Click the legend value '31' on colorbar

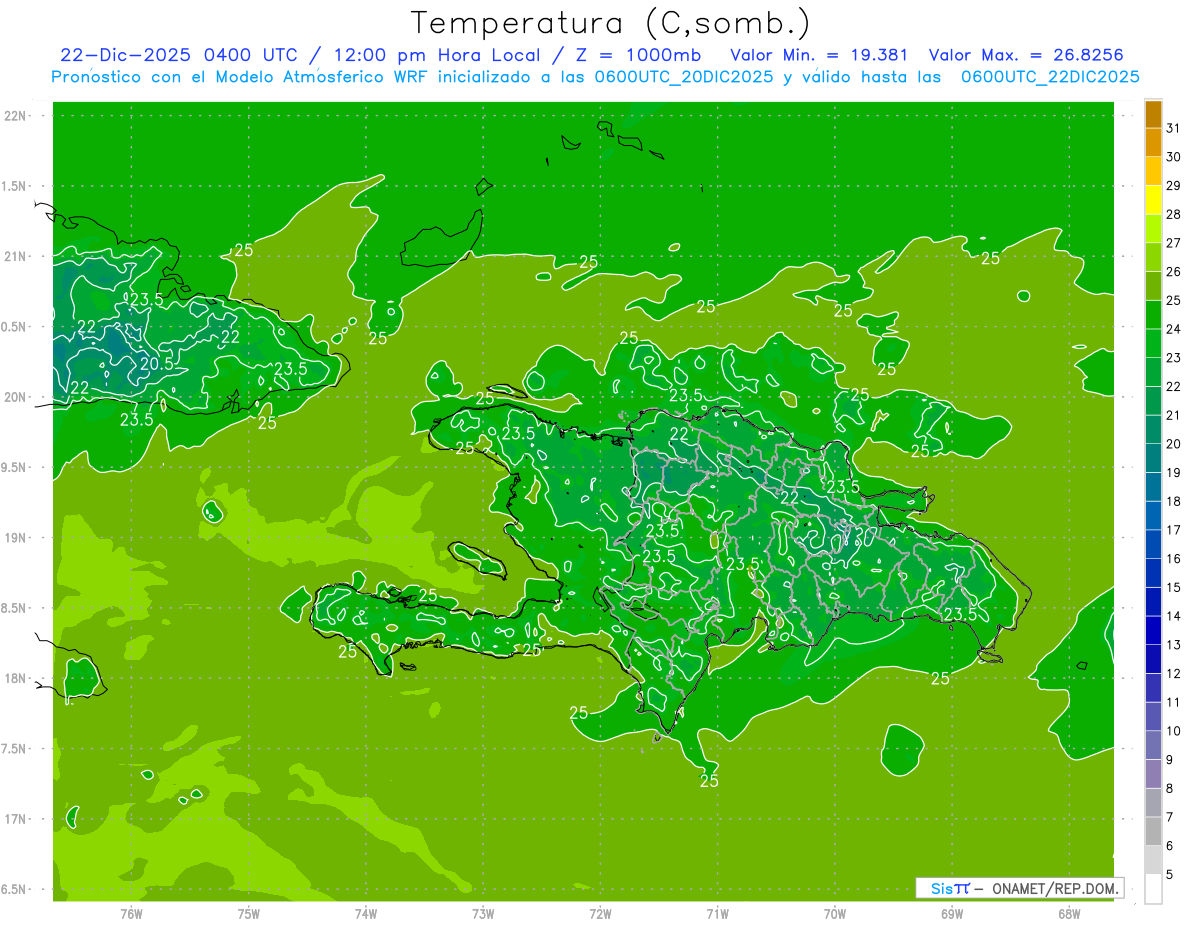click(x=1173, y=128)
